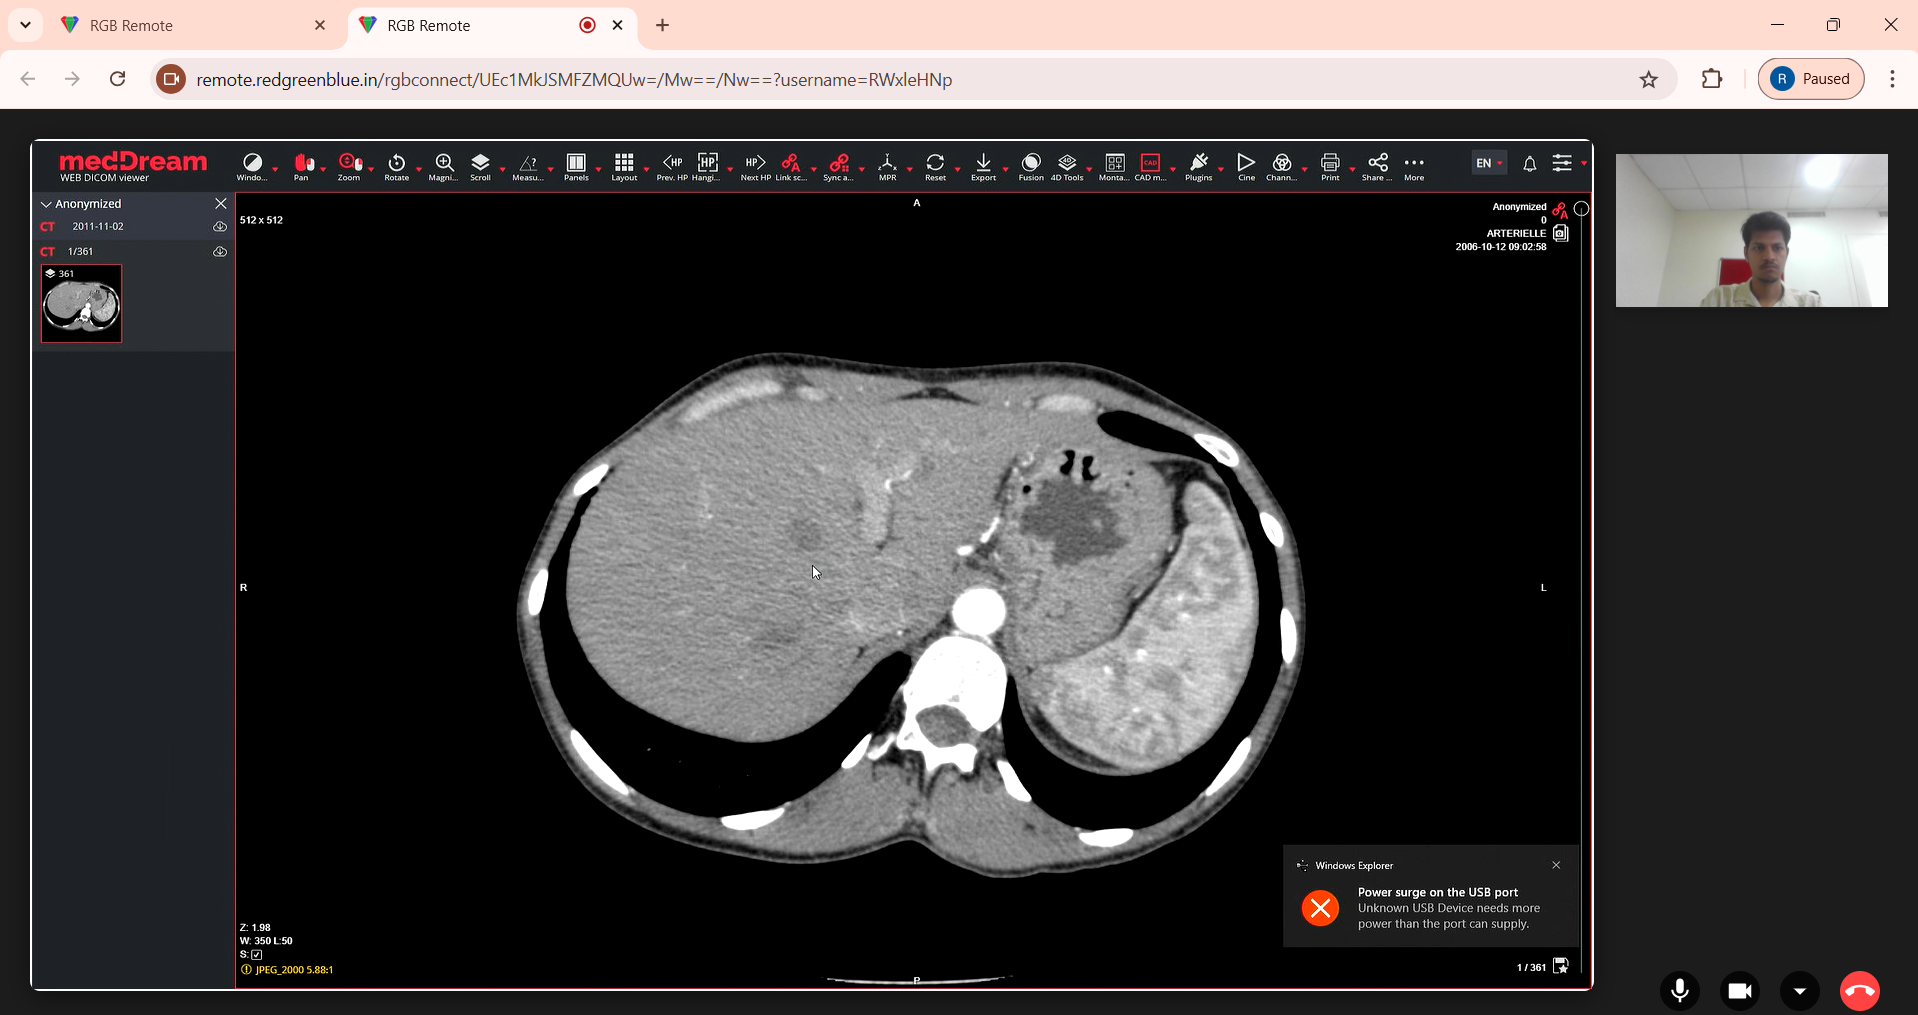Select the 361-image CT series thumbnail
1918x1015 pixels.
pyautogui.click(x=81, y=304)
